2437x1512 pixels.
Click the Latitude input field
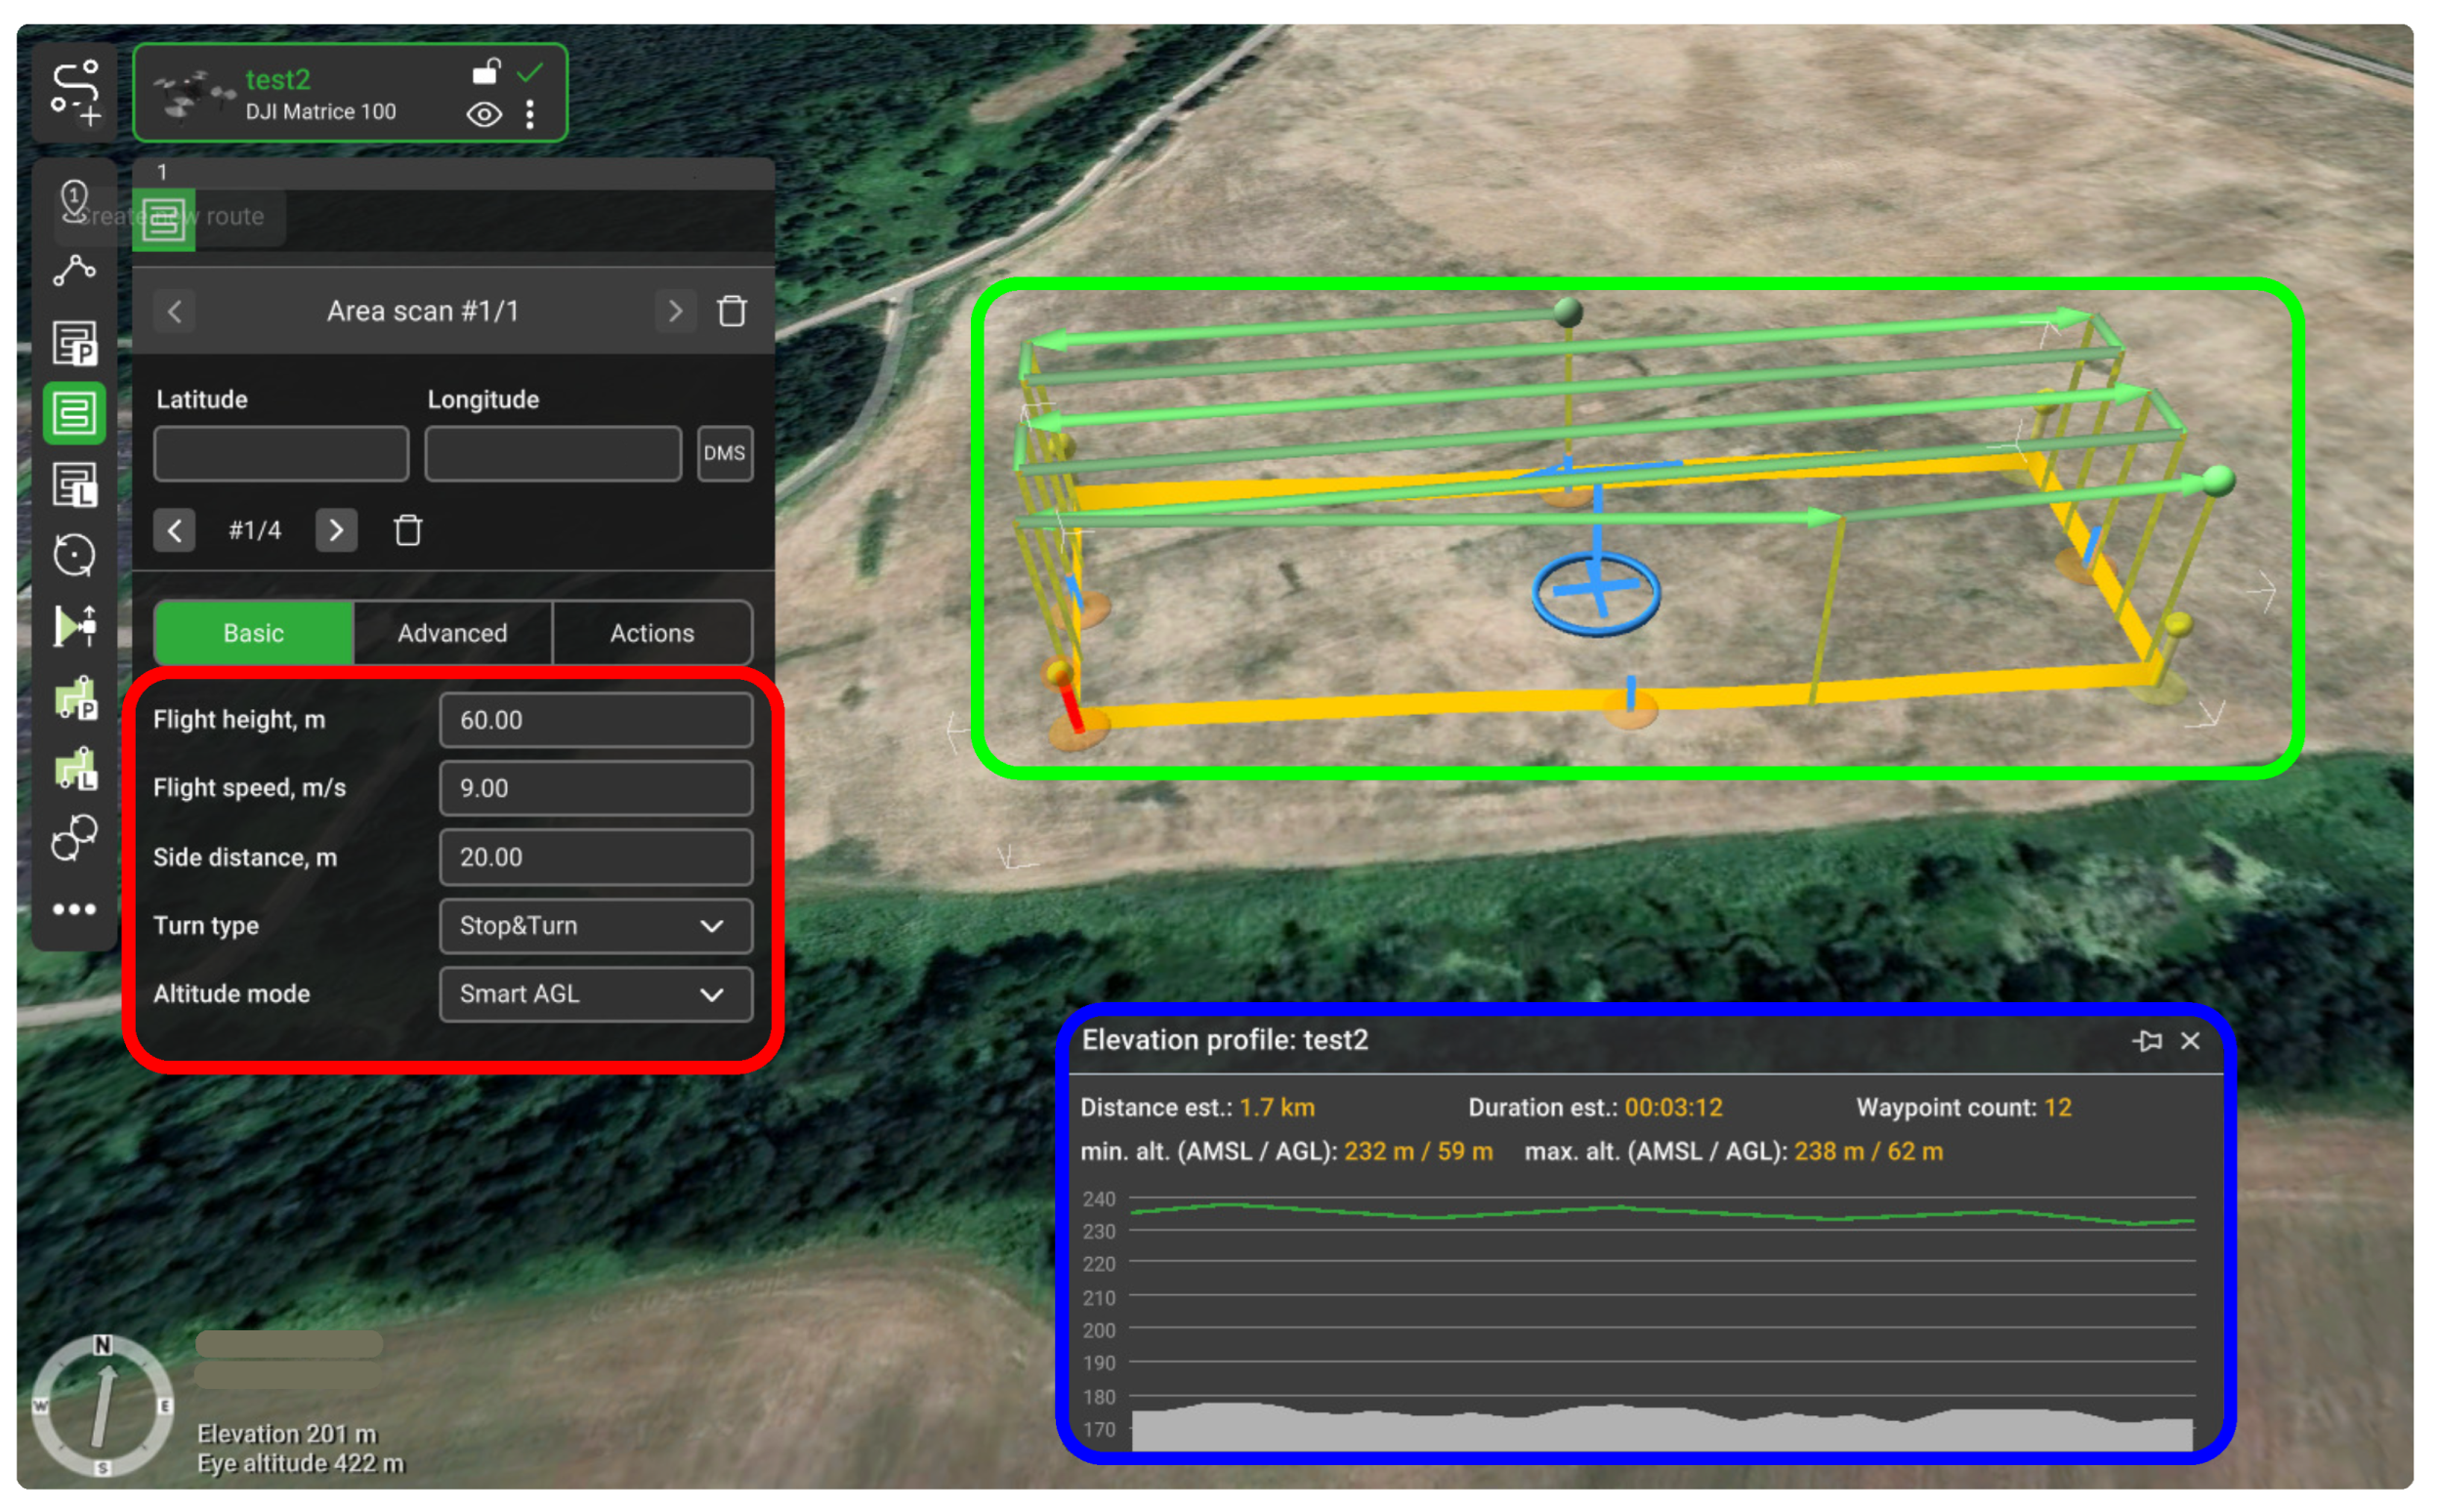[281, 453]
